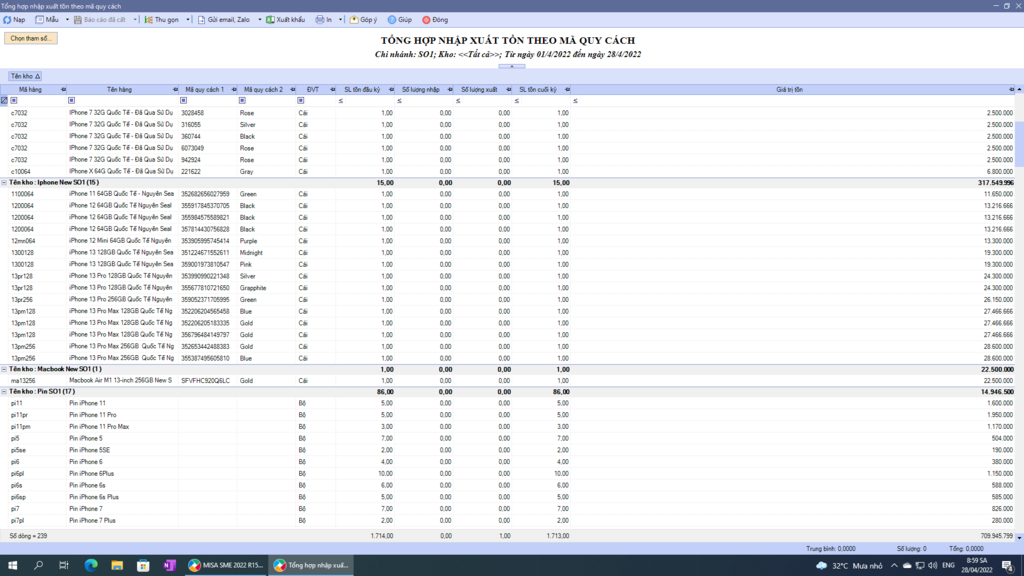Screen dimensions: 1024x576
Task: Open ĐVT filter operator icon
Action: coord(300,101)
